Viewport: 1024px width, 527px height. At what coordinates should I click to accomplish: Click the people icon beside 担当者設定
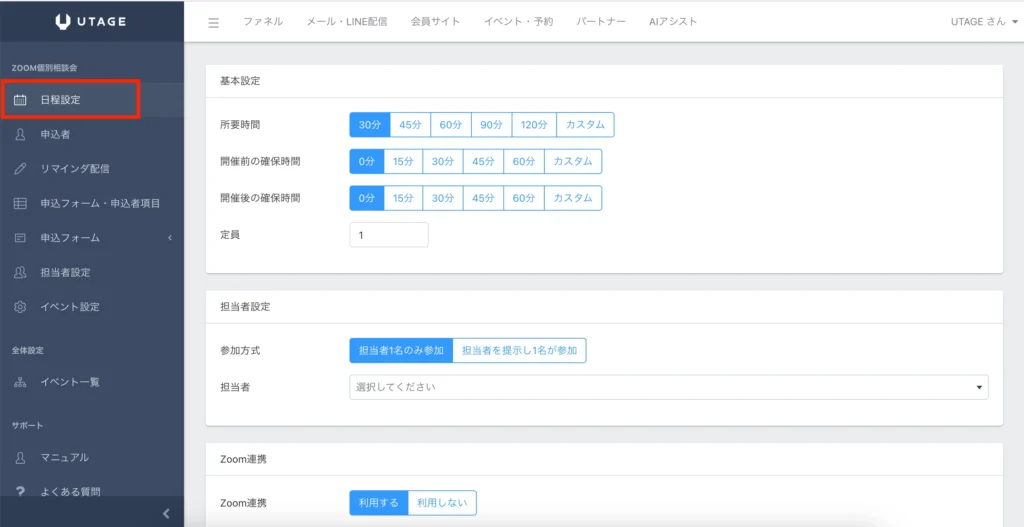tap(20, 272)
